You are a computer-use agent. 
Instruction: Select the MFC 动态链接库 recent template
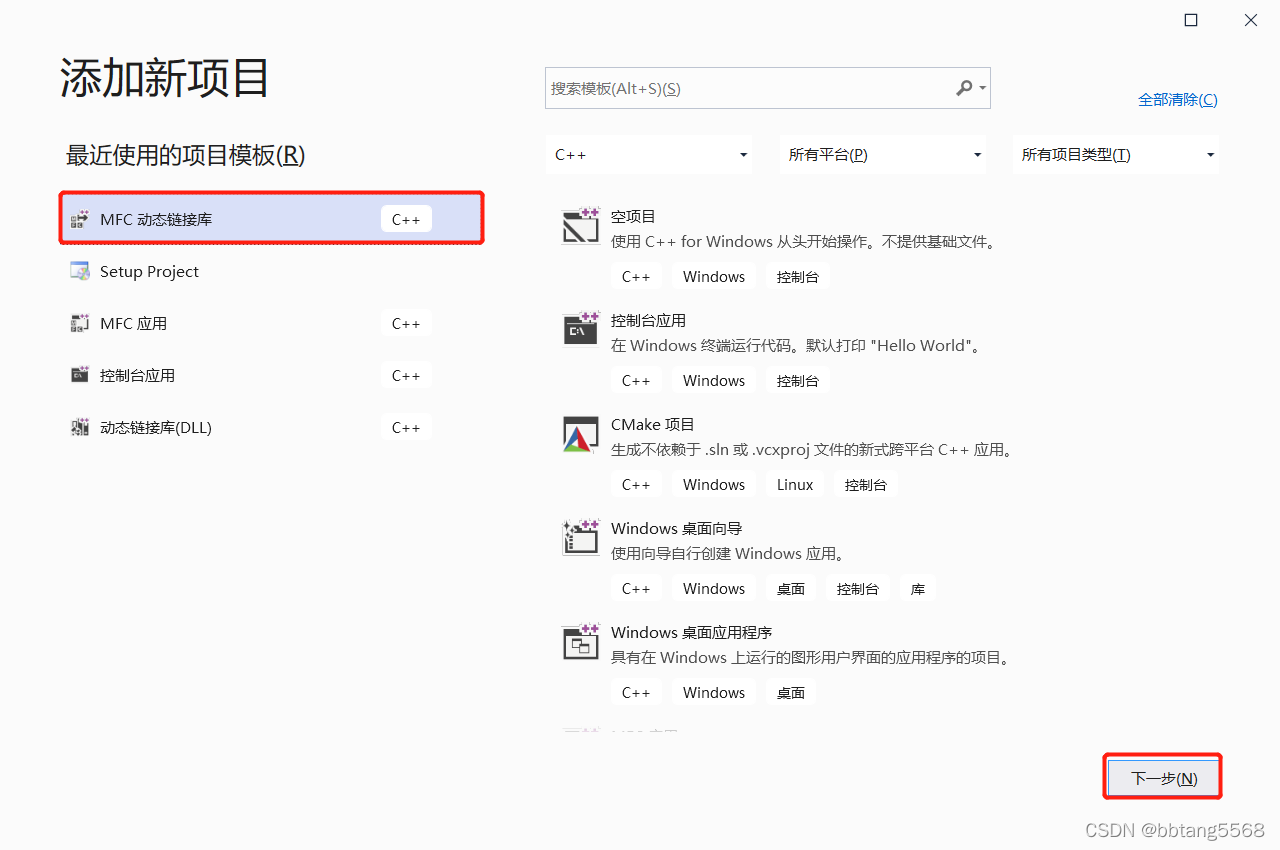coord(272,219)
